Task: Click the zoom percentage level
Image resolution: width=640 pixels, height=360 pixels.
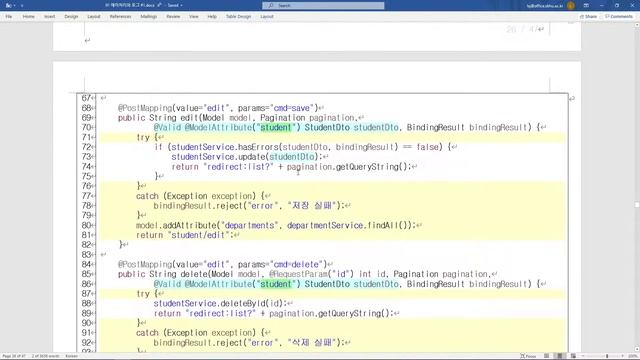Action: [x=632, y=356]
